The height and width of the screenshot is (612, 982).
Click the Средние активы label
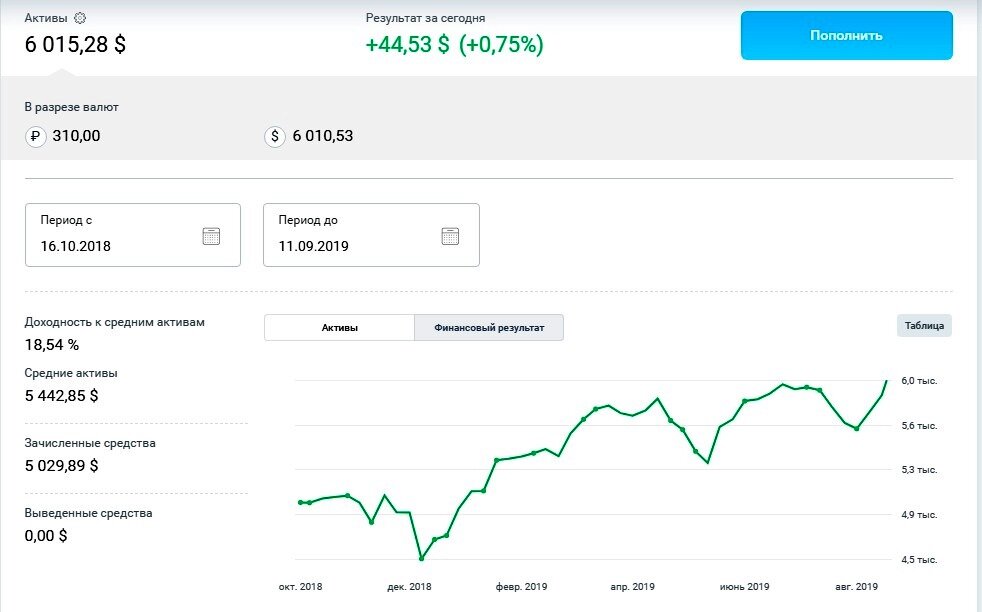(x=71, y=373)
